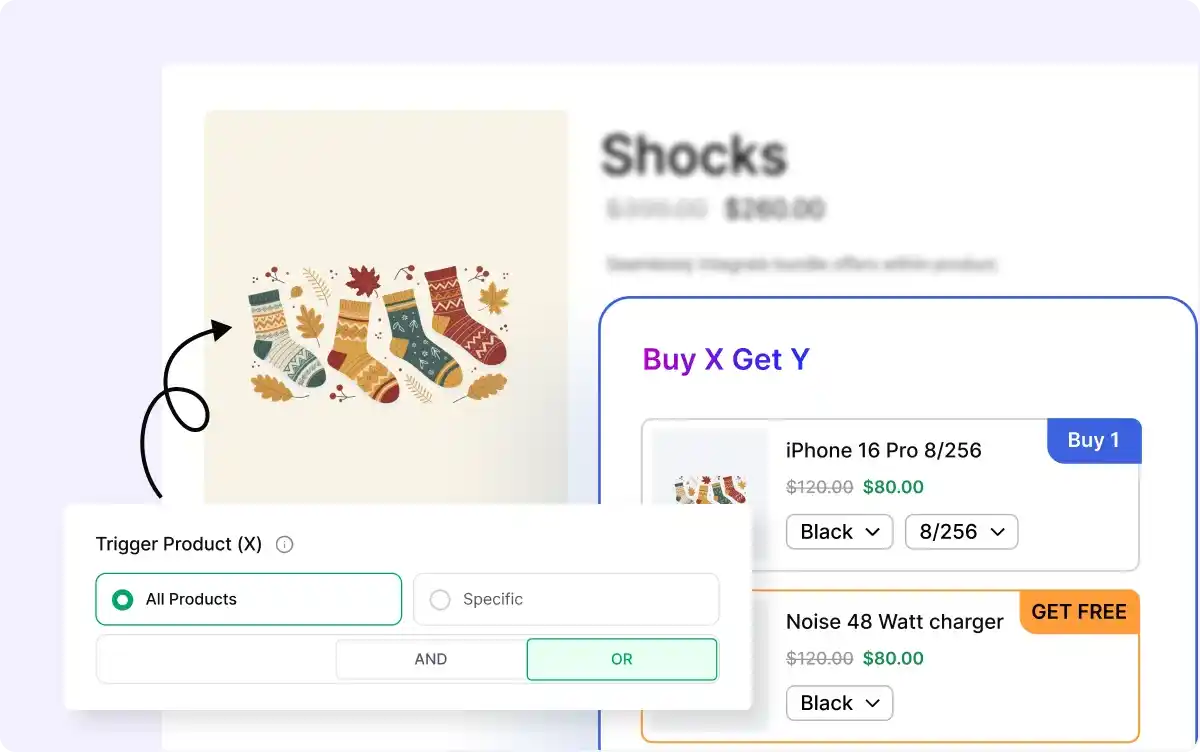Click the large socks product image
The height and width of the screenshot is (752, 1200).
pos(380,333)
